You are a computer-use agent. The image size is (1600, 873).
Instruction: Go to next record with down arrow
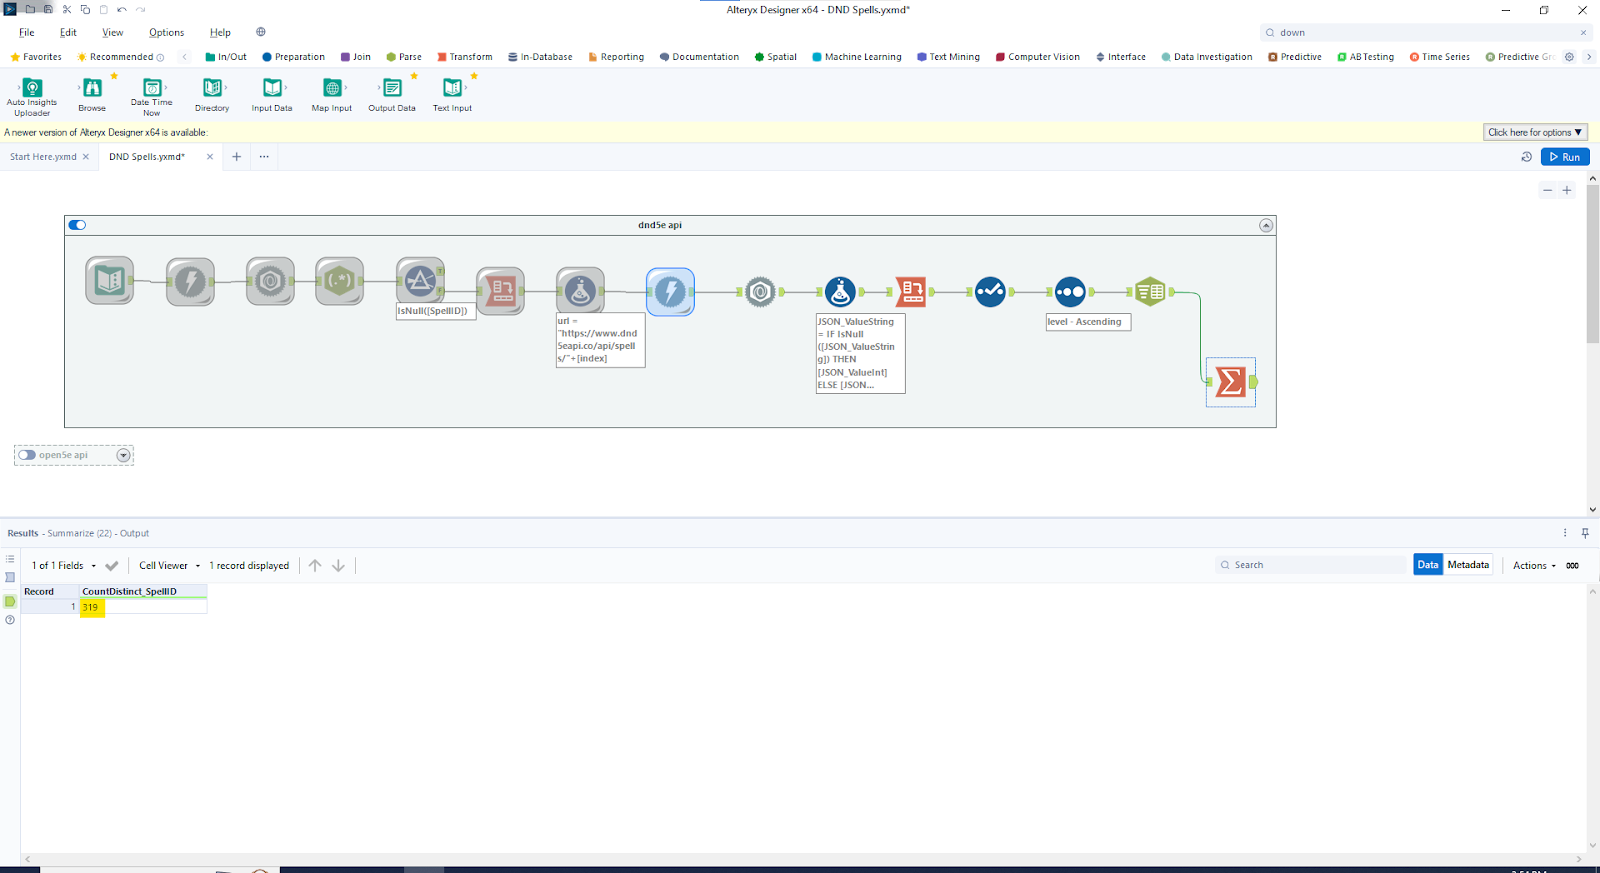[339, 566]
